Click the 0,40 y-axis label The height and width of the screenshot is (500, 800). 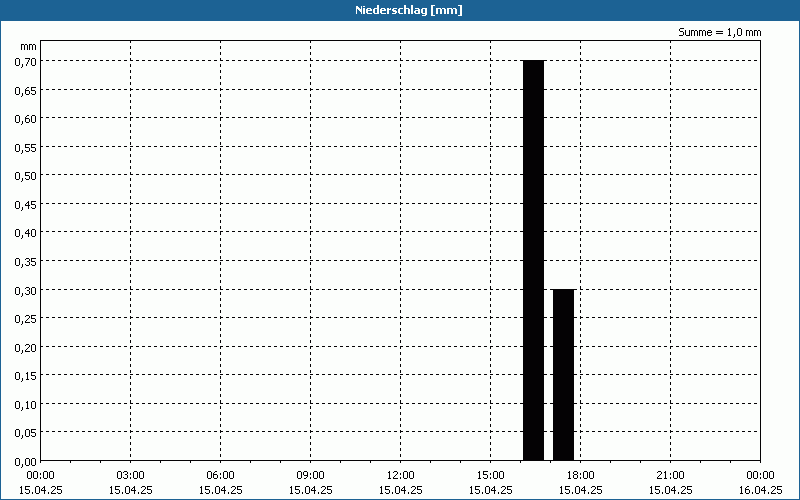(26, 233)
